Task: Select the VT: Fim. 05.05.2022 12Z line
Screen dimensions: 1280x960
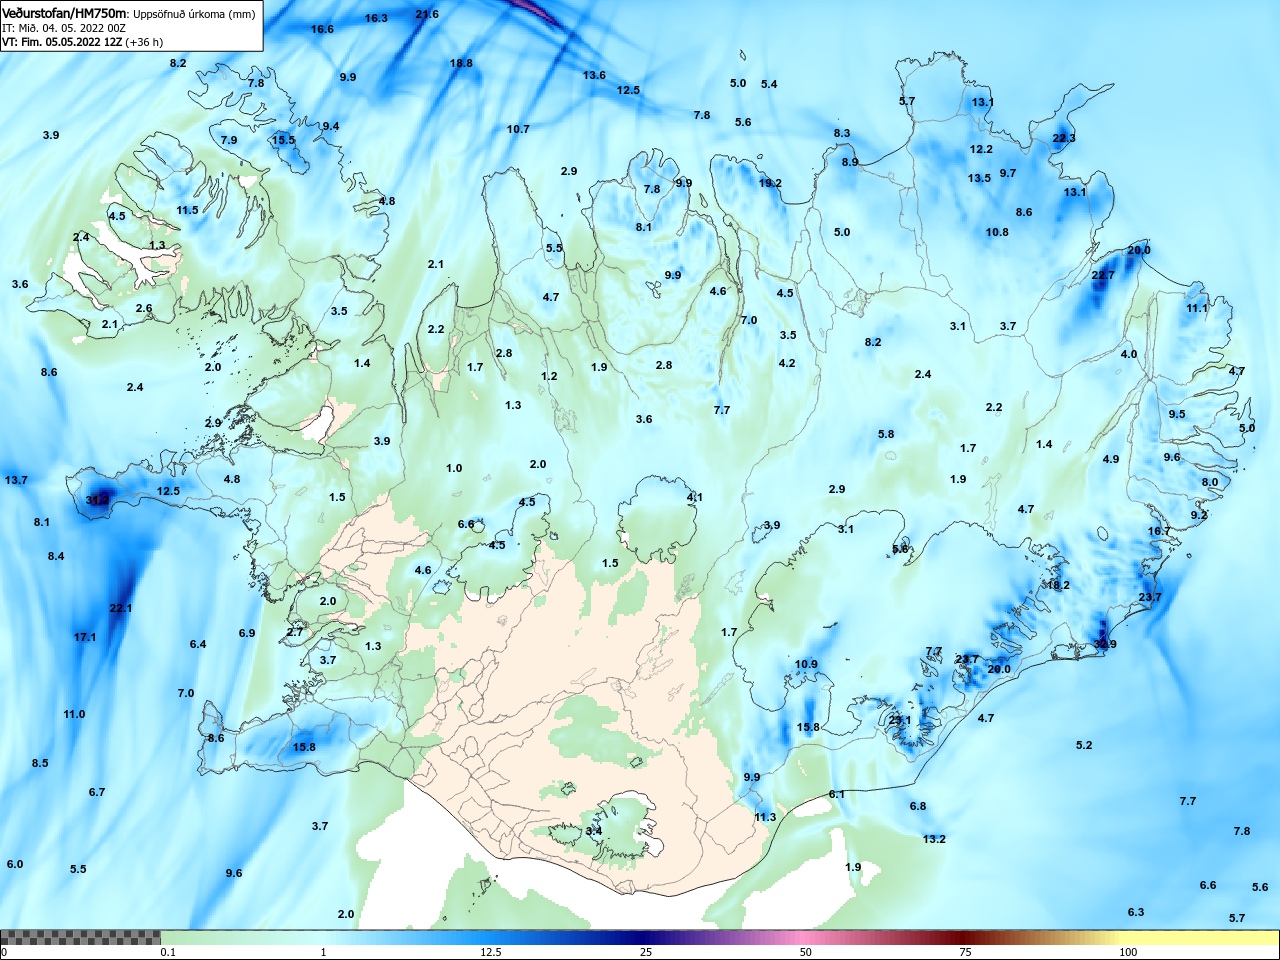Action: pos(64,42)
